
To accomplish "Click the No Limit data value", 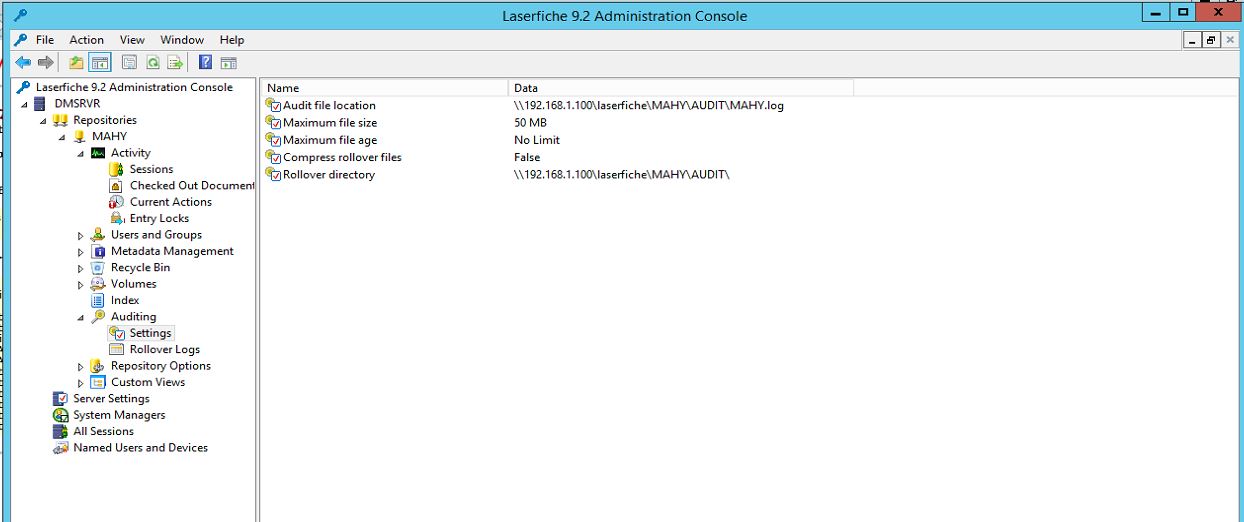I will click(x=537, y=140).
